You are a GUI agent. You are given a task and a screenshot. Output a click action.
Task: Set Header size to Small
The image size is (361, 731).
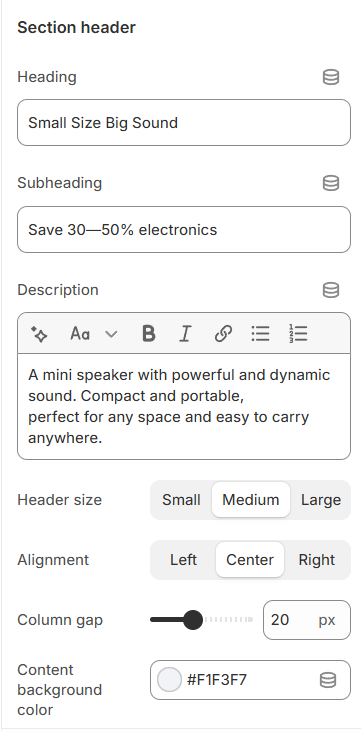click(181, 500)
